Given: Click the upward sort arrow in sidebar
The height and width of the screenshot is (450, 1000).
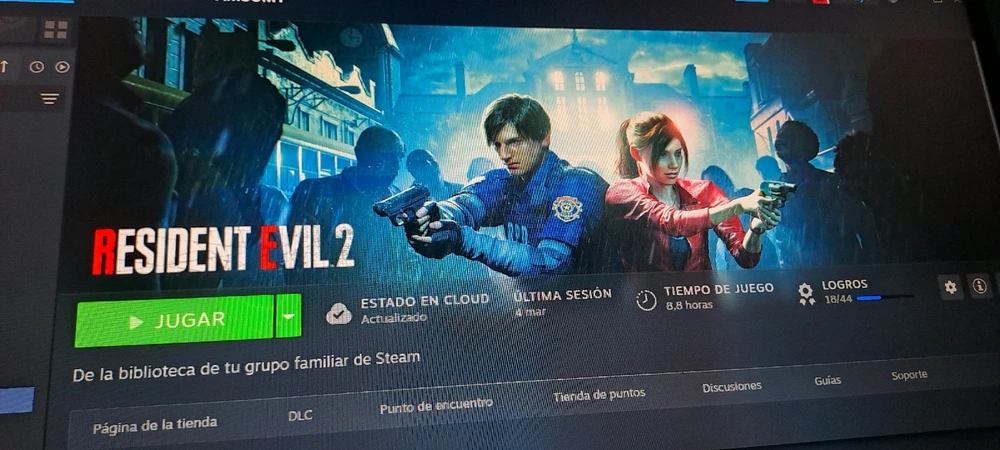Looking at the screenshot, I should pos(4,66).
